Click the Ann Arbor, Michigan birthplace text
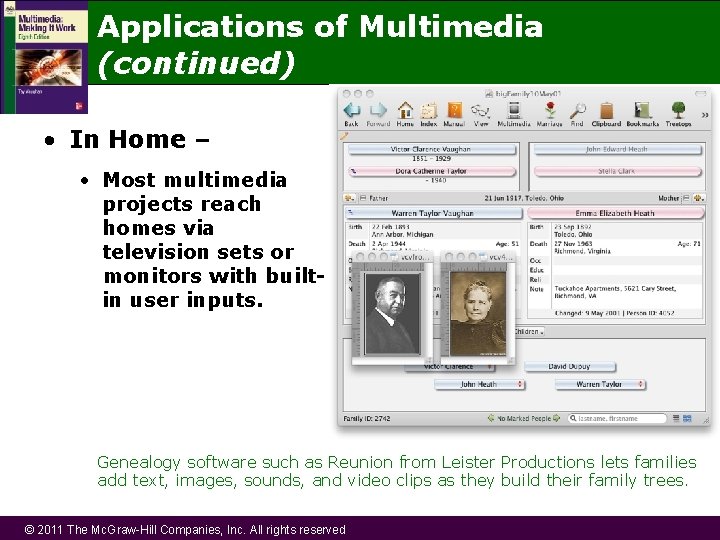720x540 pixels. pos(402,235)
